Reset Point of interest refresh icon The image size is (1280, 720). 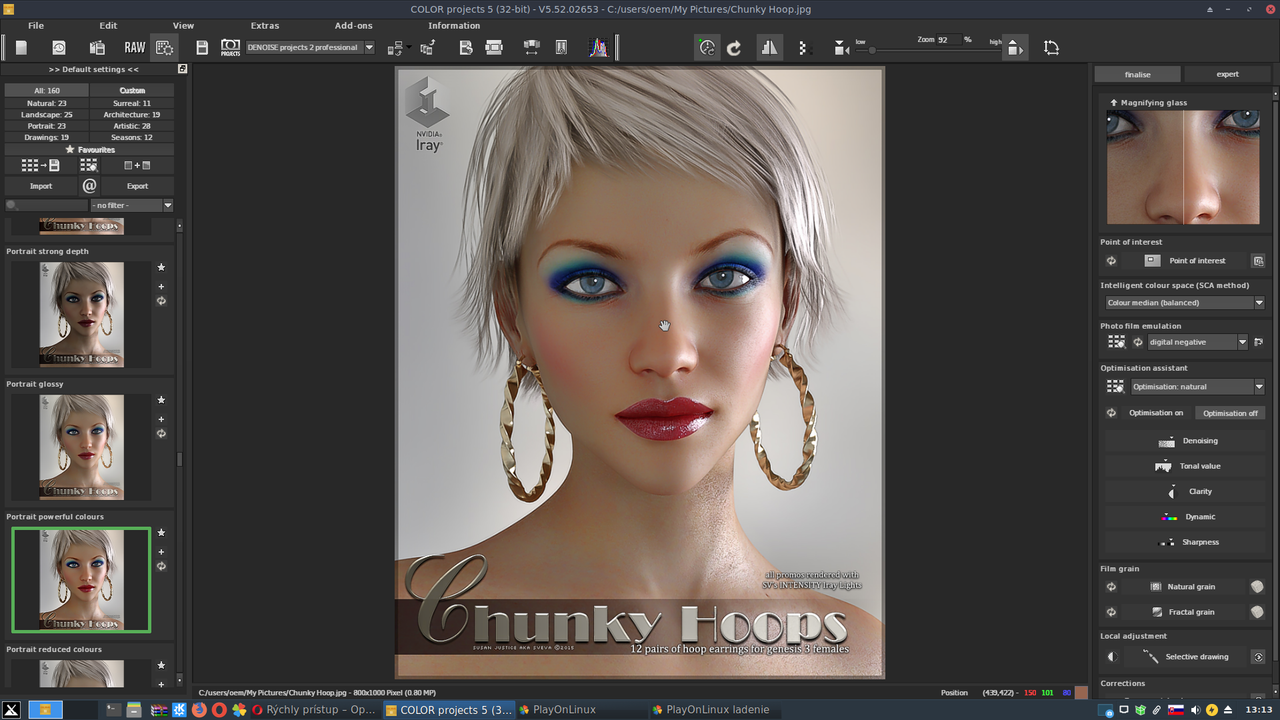[1111, 260]
